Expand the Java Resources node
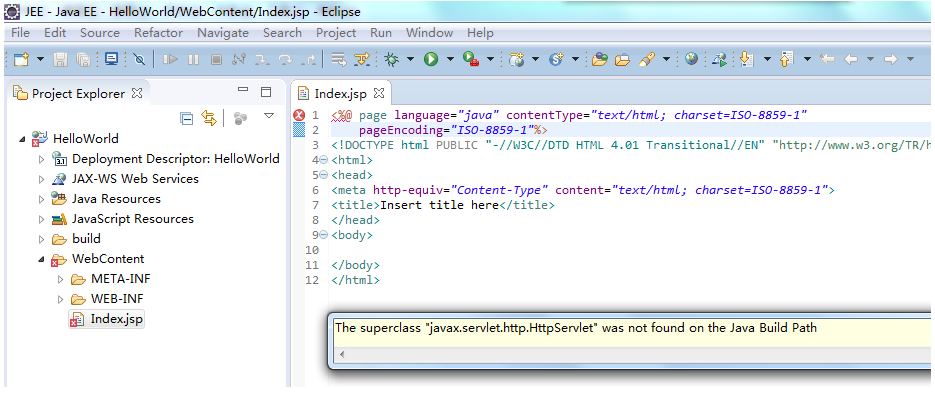Image resolution: width=935 pixels, height=396 pixels. [41, 199]
